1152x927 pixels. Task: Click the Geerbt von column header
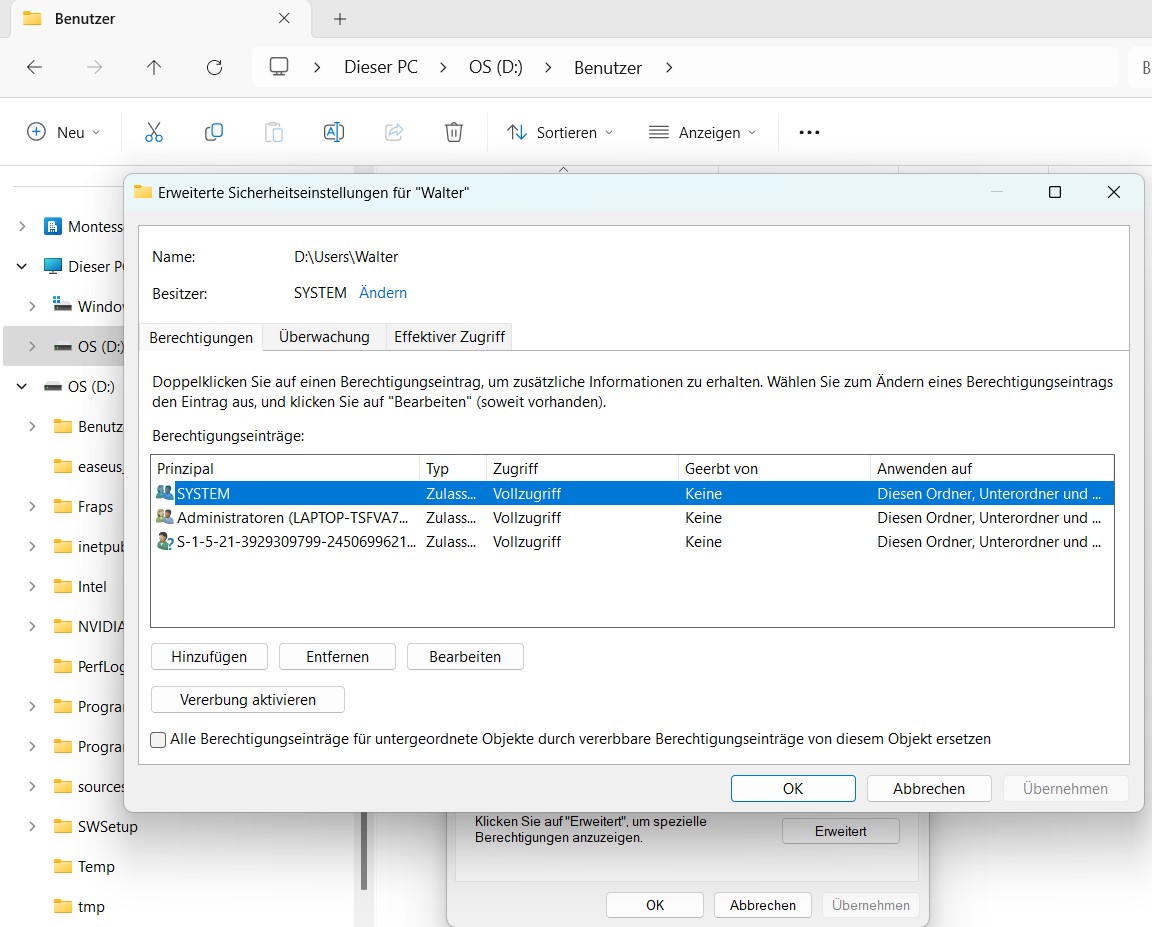[x=774, y=469]
